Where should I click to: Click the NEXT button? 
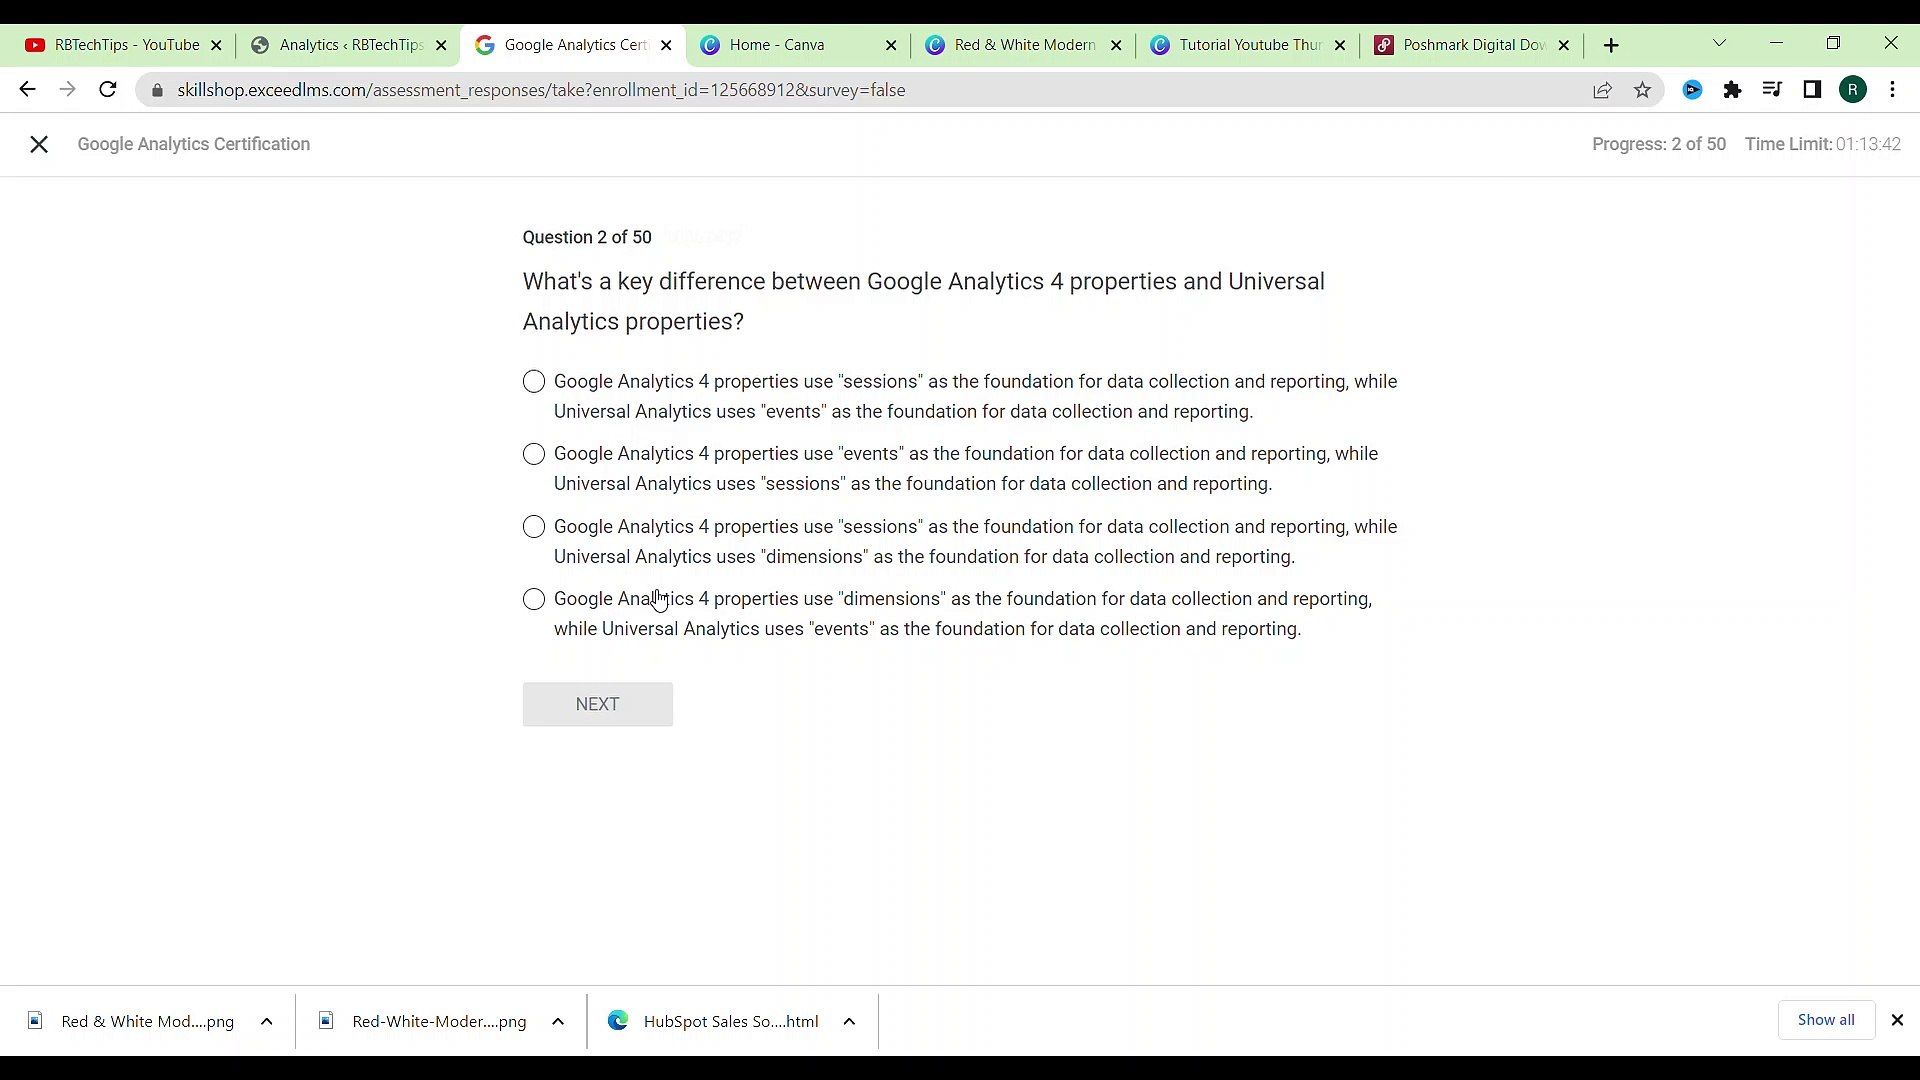click(597, 704)
